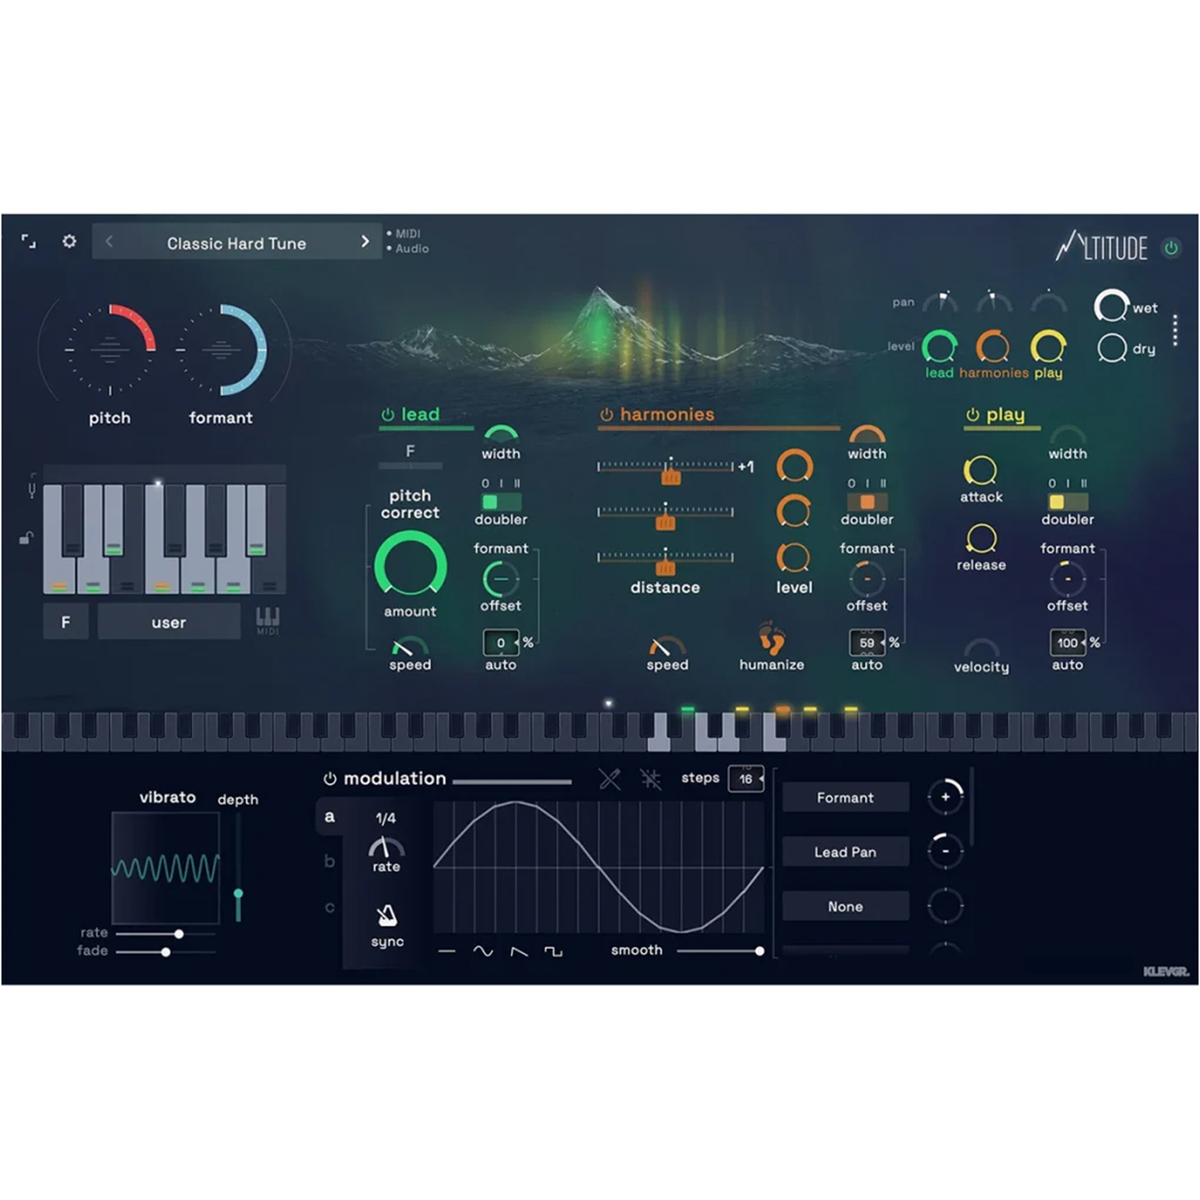Click the MIDI keyboard icon
This screenshot has width=1200, height=1200.
[268, 620]
